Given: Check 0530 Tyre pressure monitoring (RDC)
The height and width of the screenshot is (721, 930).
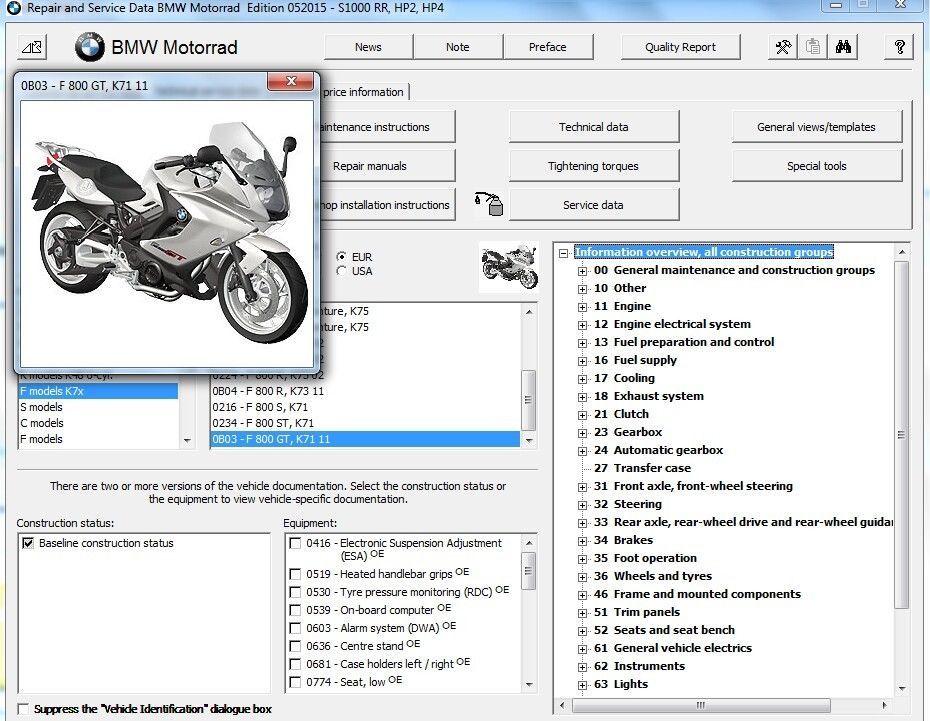Looking at the screenshot, I should 295,592.
